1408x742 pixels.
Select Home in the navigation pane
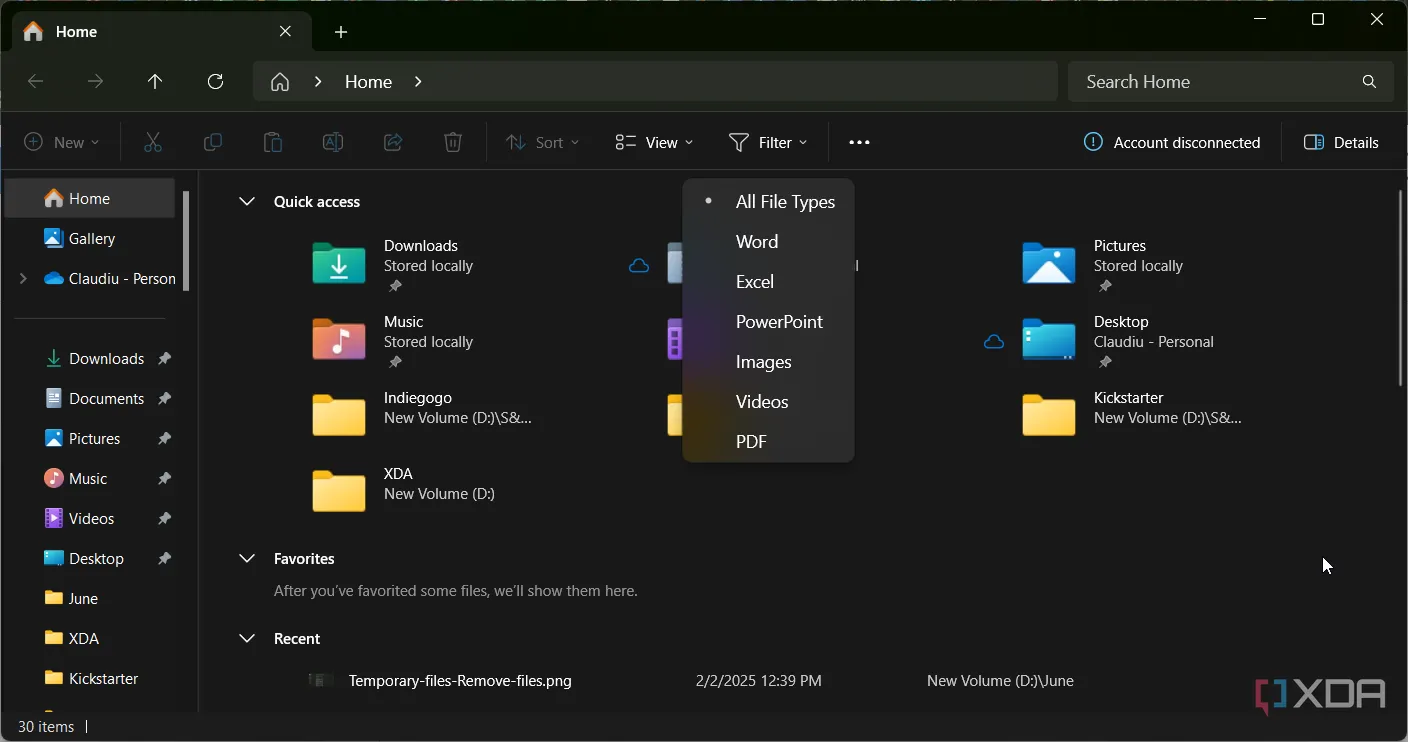click(x=90, y=198)
